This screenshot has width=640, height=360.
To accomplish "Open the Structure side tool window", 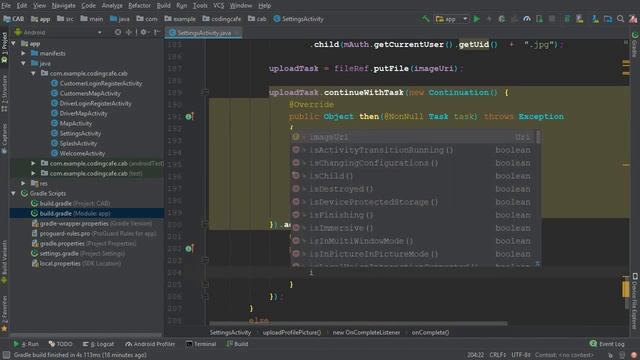I will [x=4, y=93].
